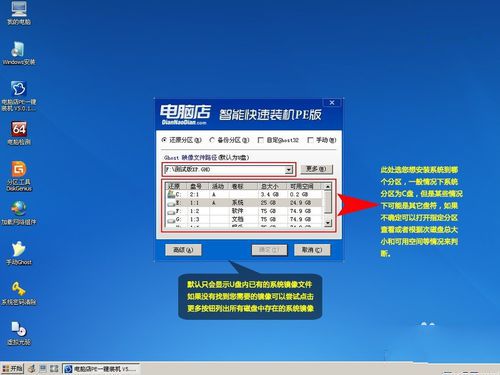Viewport: 500px width, 375px height.
Task: Open the 系统密码清除 key icon
Action: click(19, 293)
